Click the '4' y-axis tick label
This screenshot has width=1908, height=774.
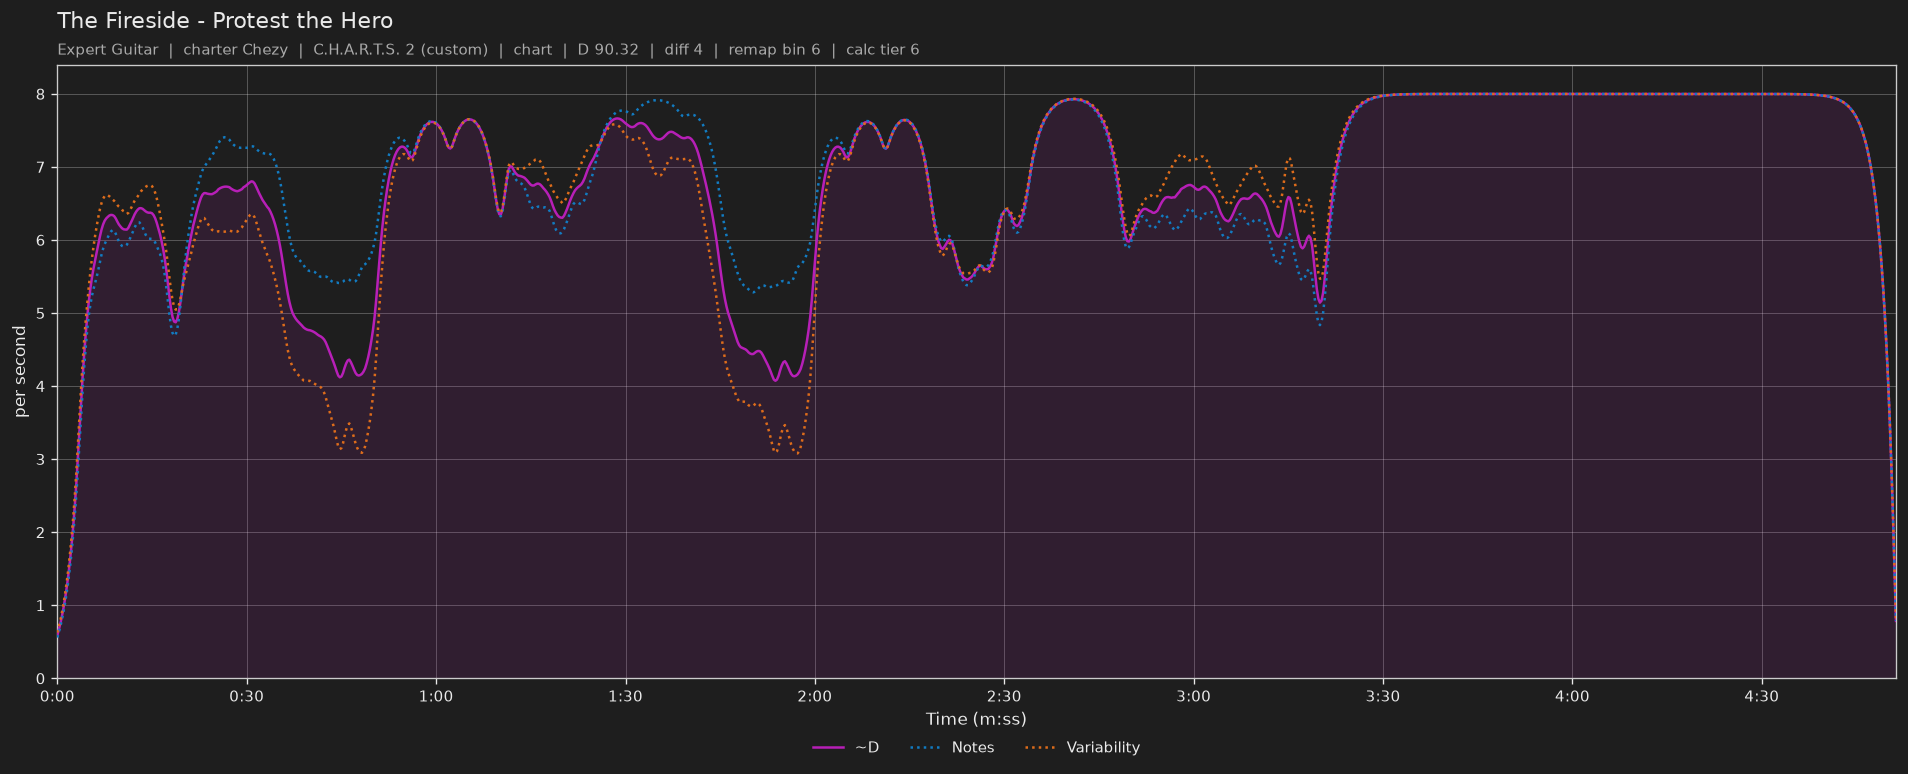coord(42,387)
